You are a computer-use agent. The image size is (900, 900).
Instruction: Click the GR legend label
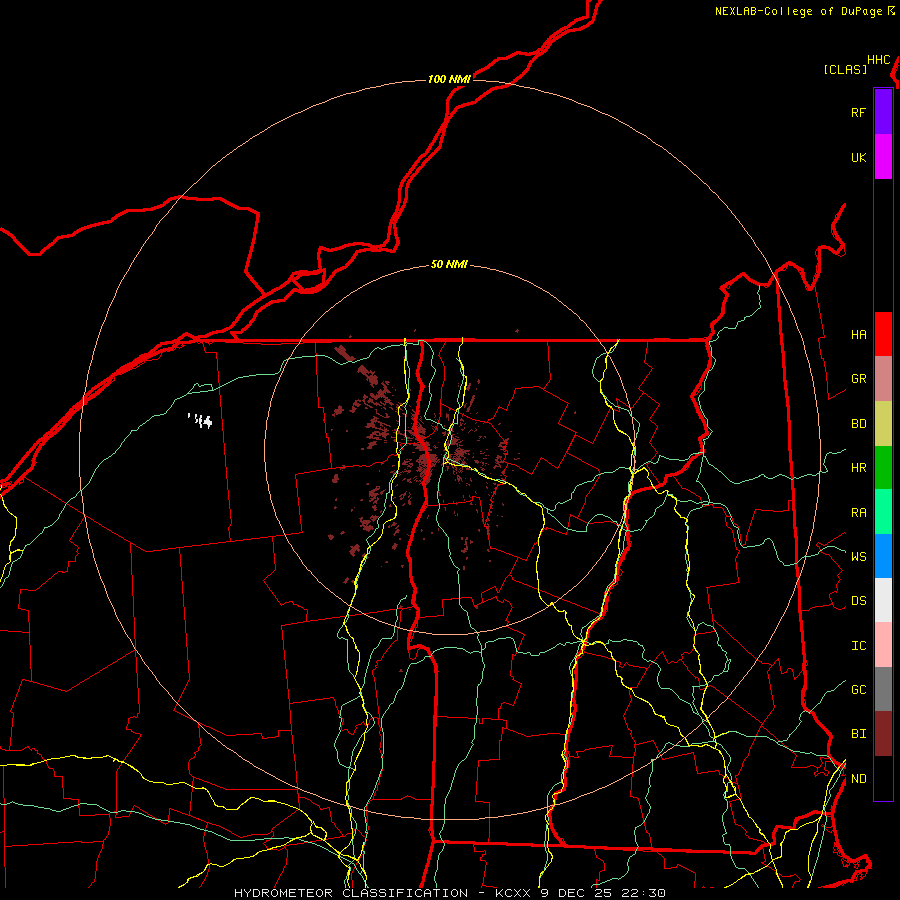pos(858,379)
